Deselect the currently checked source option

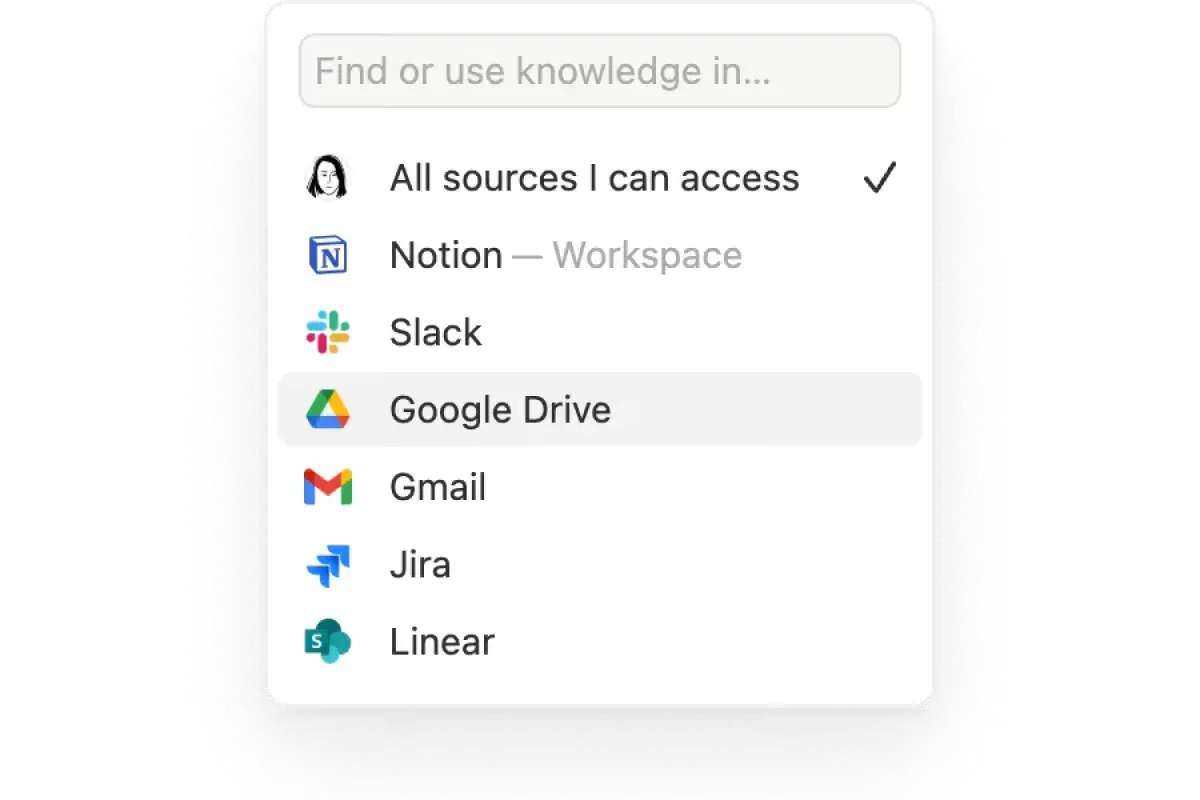point(595,177)
